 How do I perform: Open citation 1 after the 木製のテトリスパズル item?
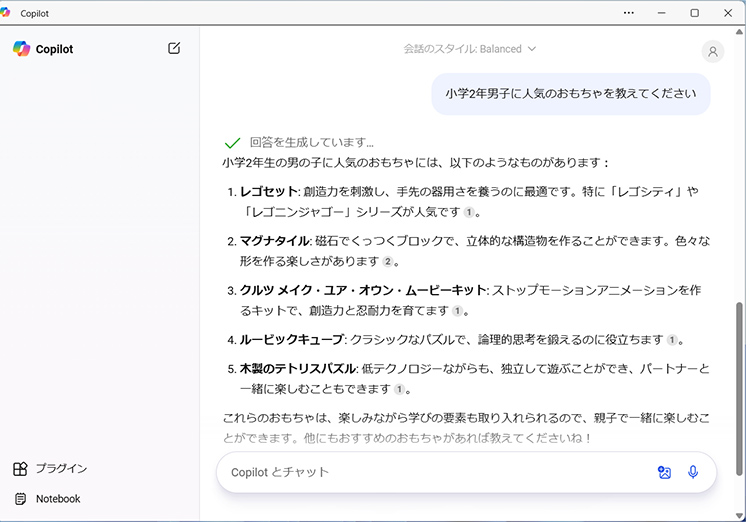click(x=399, y=389)
